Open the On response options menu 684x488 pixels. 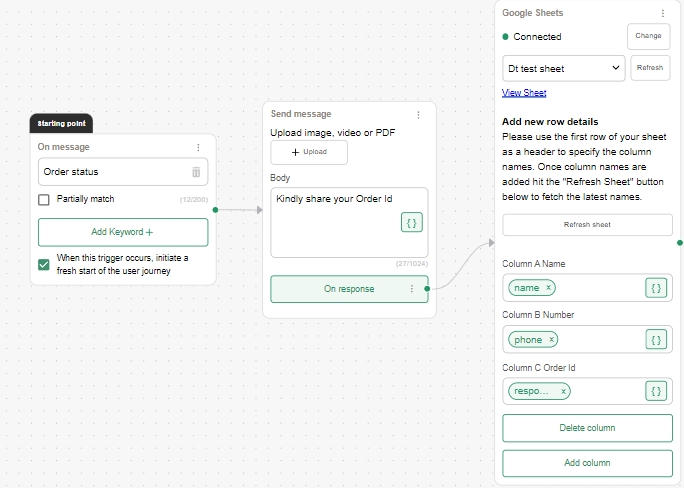coord(411,289)
